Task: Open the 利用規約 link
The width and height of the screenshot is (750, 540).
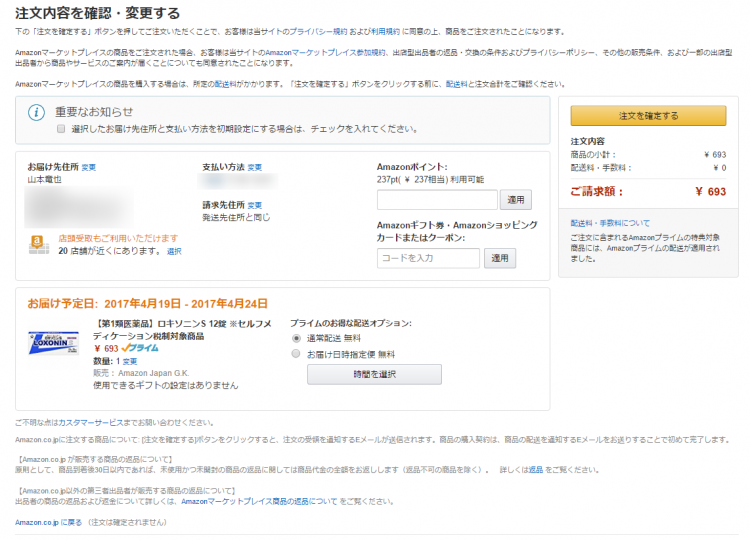Action: pos(386,32)
